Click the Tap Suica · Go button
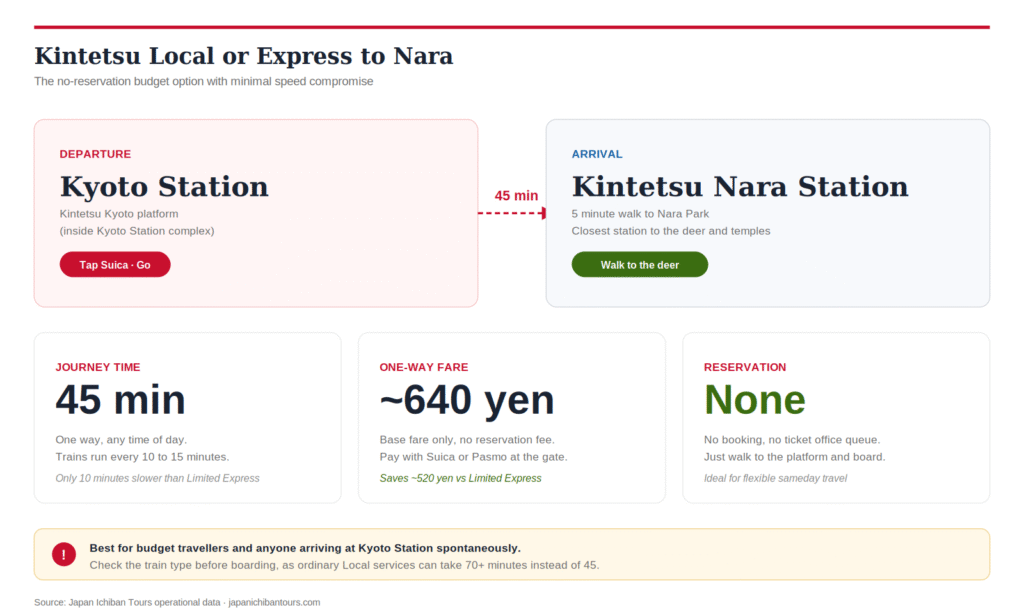The image size is (1024, 614). click(x=114, y=264)
